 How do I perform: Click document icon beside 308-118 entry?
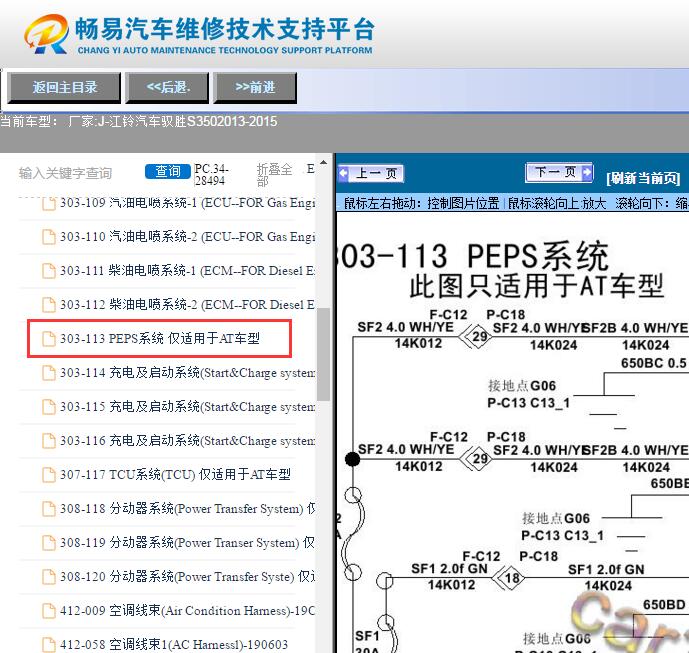pos(49,508)
